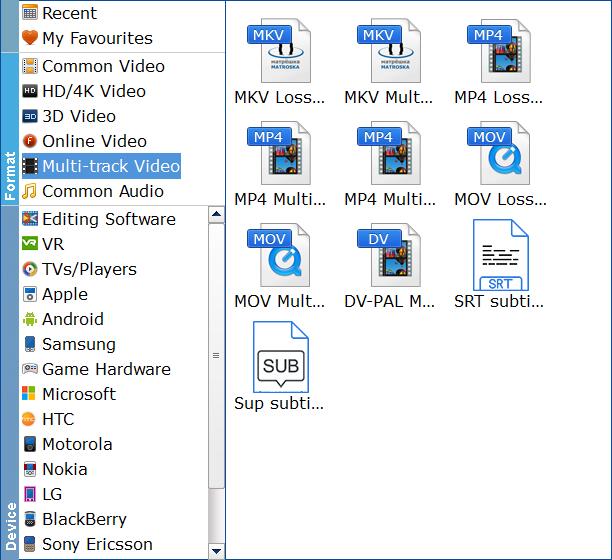Open the Recent formats category
The width and height of the screenshot is (612, 560).
[59, 13]
